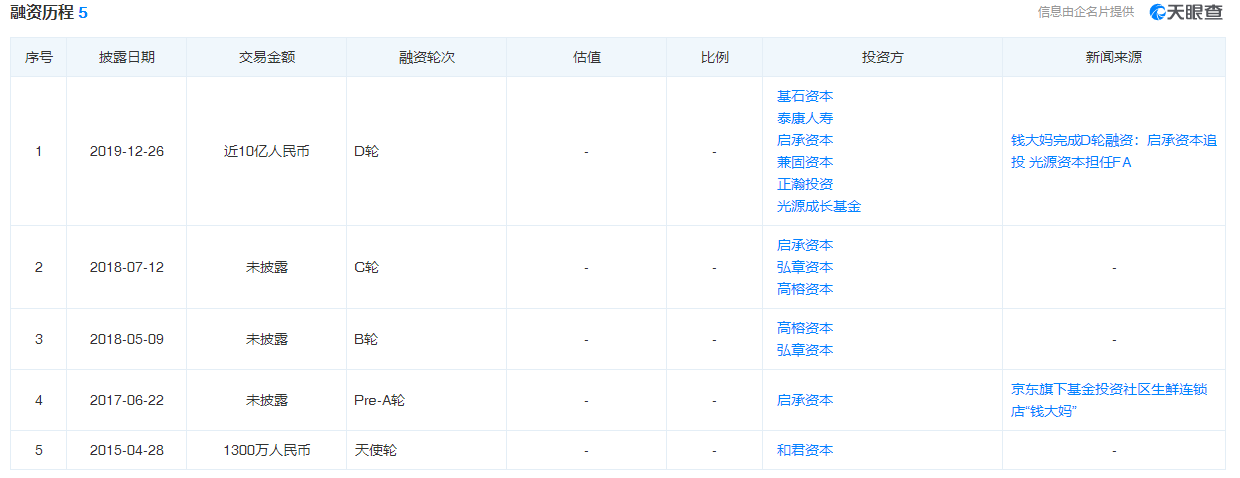1240x478 pixels.
Task: Select amount cell 近10亿人民币
Action: point(267,151)
